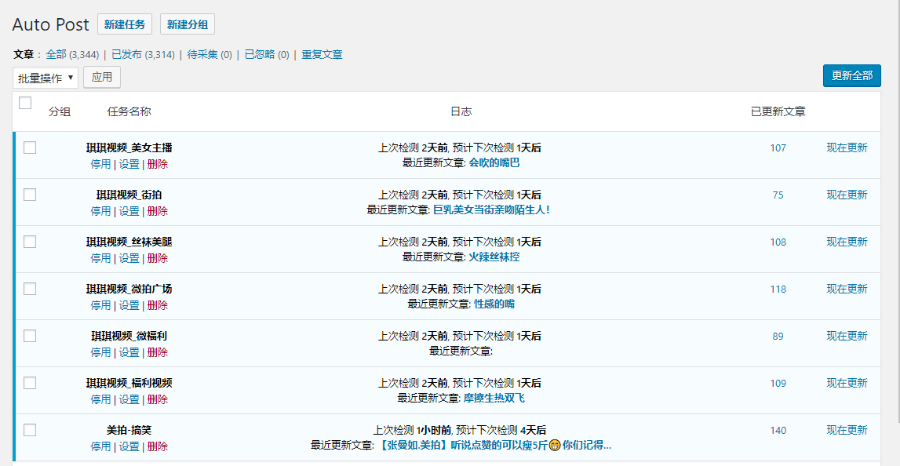Open the updated count 75 link
Screen dimensions: 900x466
(778, 195)
